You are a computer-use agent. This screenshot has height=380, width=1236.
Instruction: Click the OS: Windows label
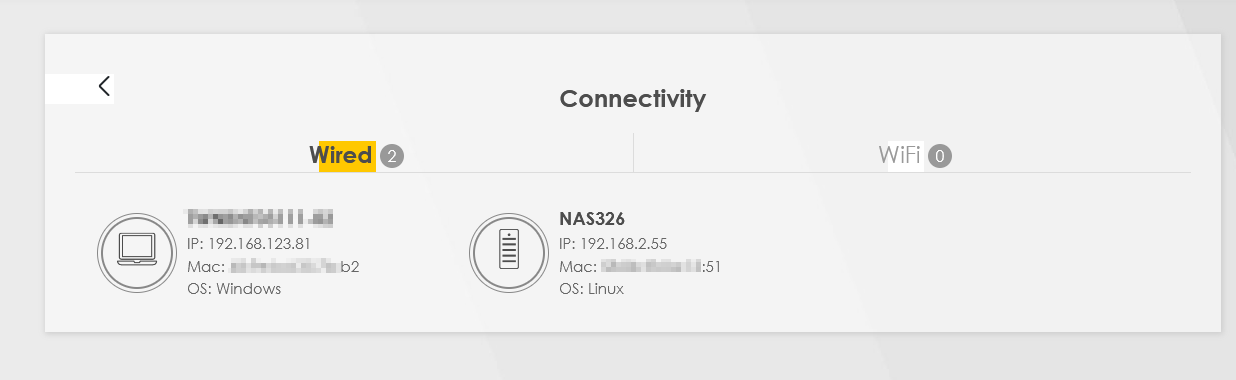pyautogui.click(x=234, y=289)
